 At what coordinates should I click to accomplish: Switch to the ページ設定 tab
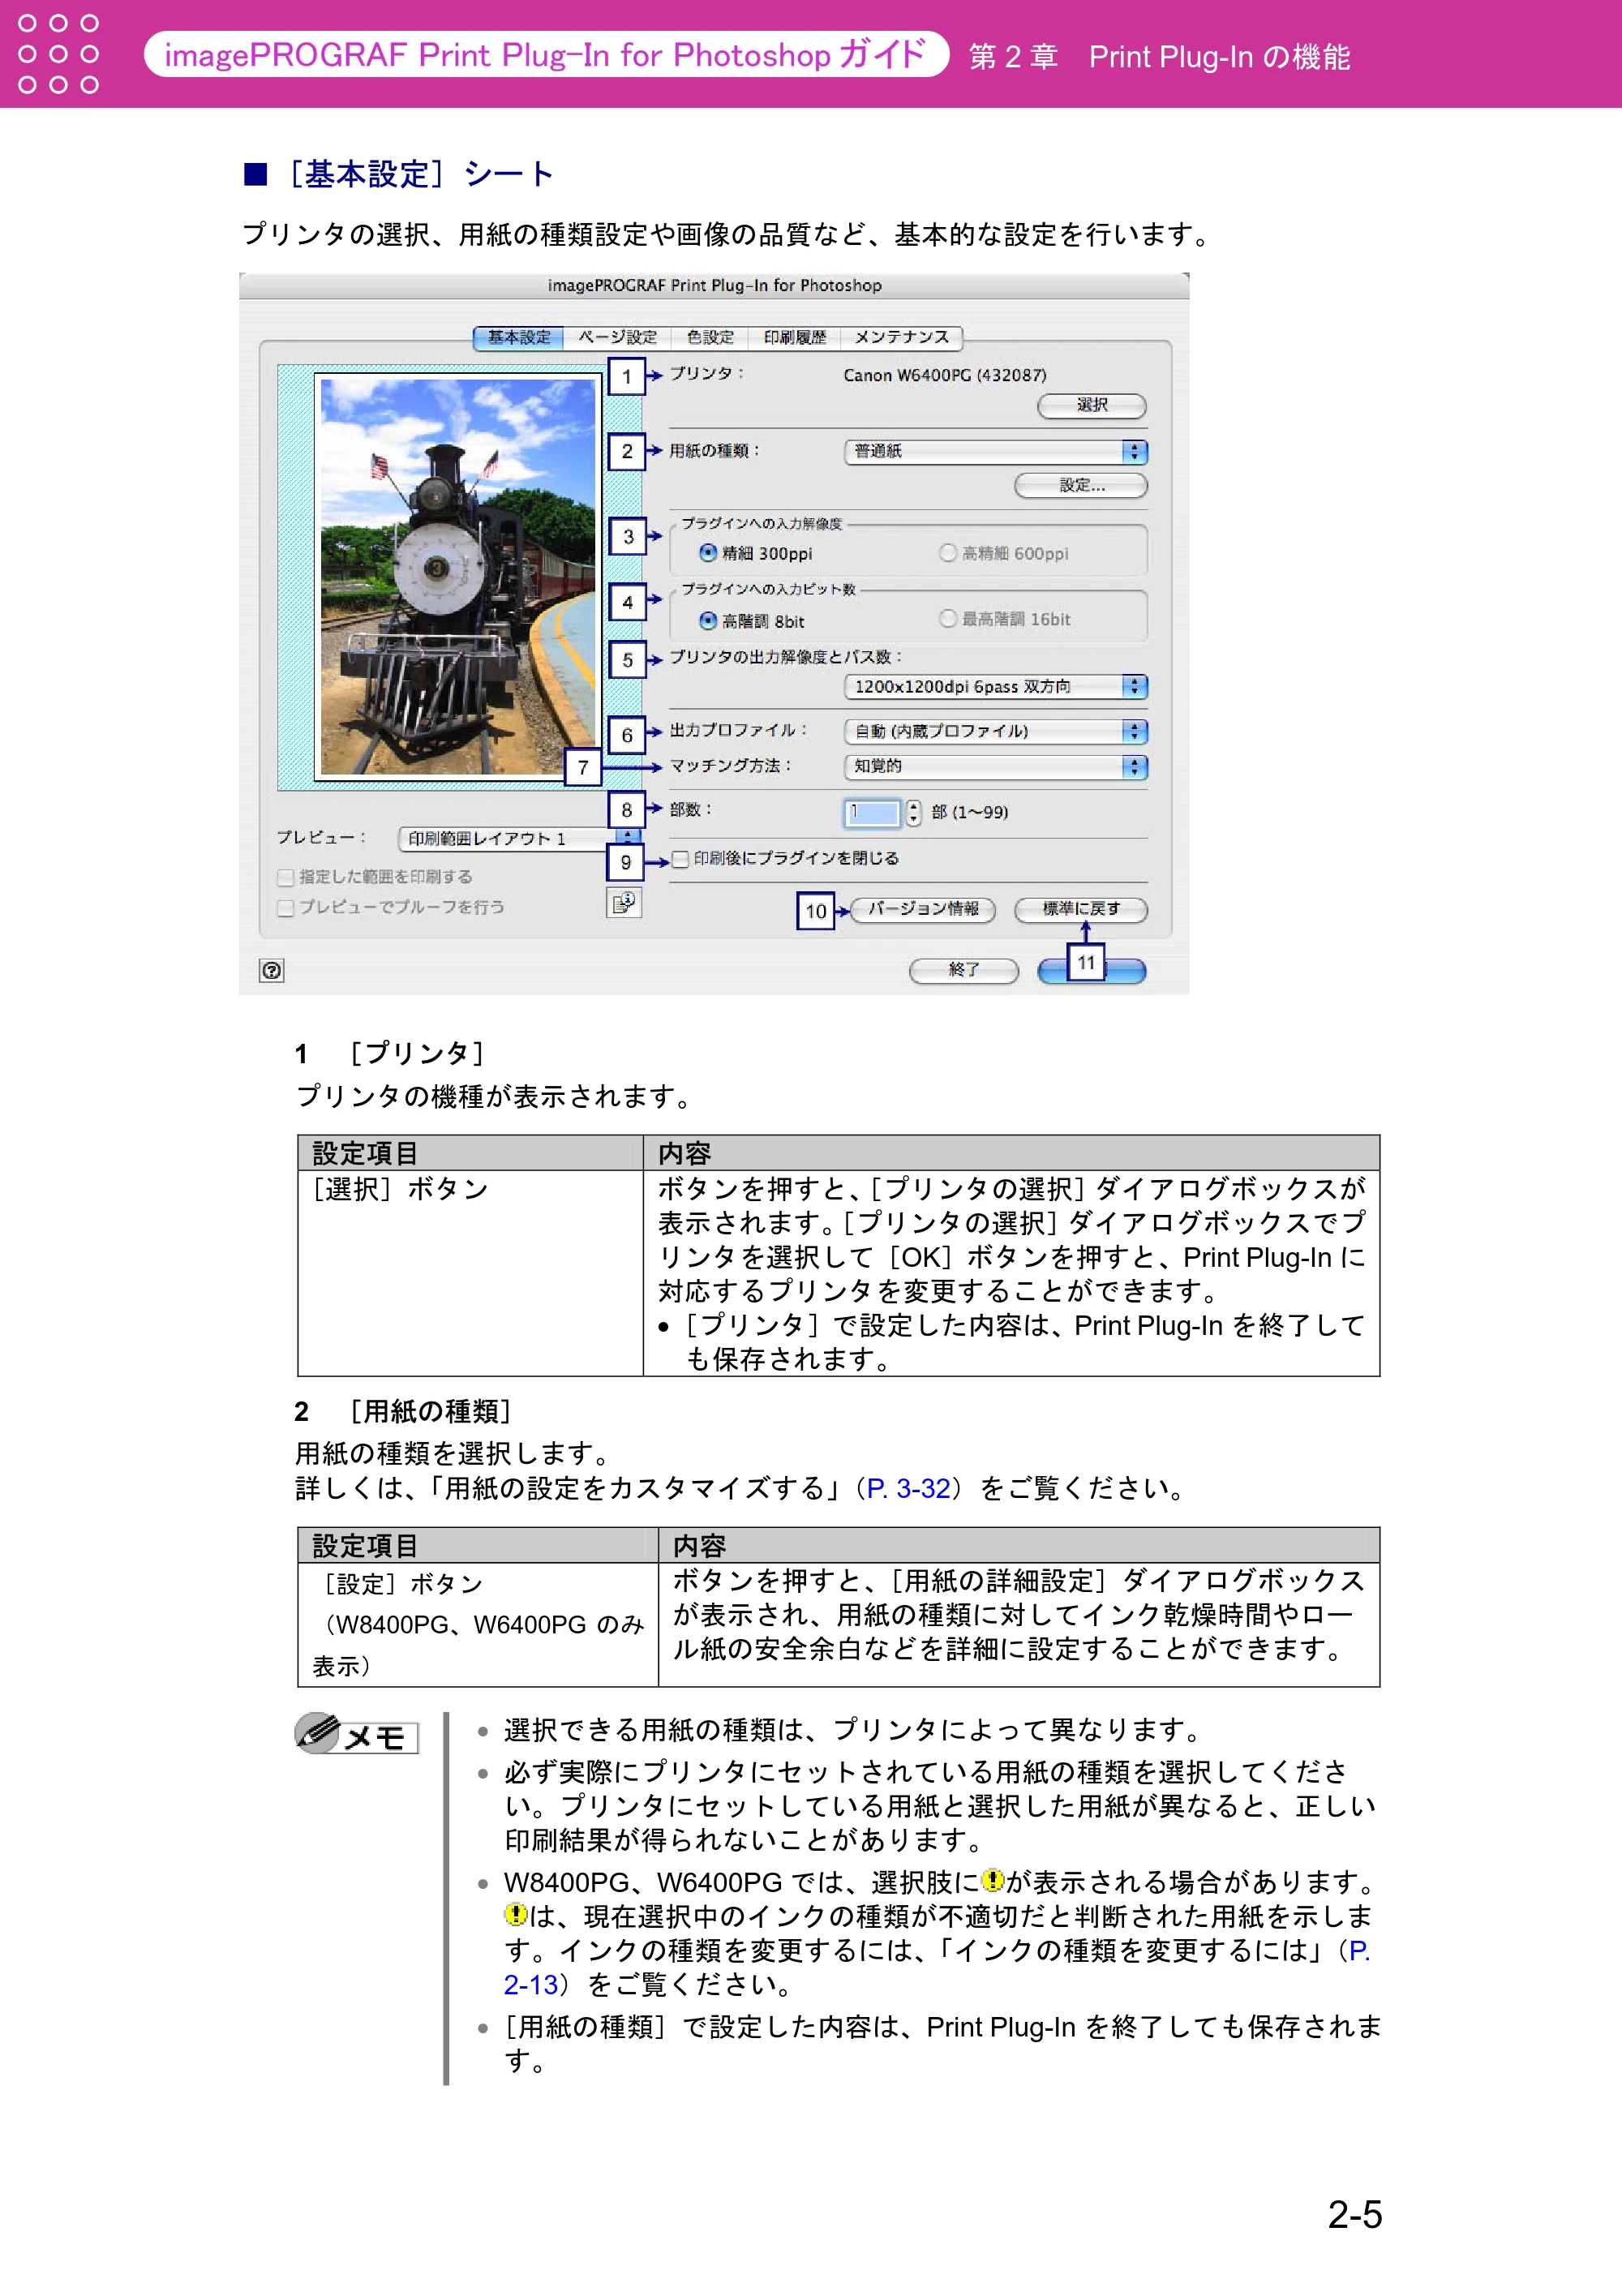point(618,338)
